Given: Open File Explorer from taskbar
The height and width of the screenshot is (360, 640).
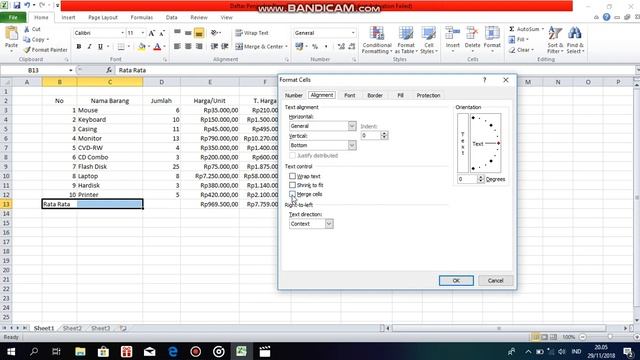Looking at the screenshot, I should [80, 351].
